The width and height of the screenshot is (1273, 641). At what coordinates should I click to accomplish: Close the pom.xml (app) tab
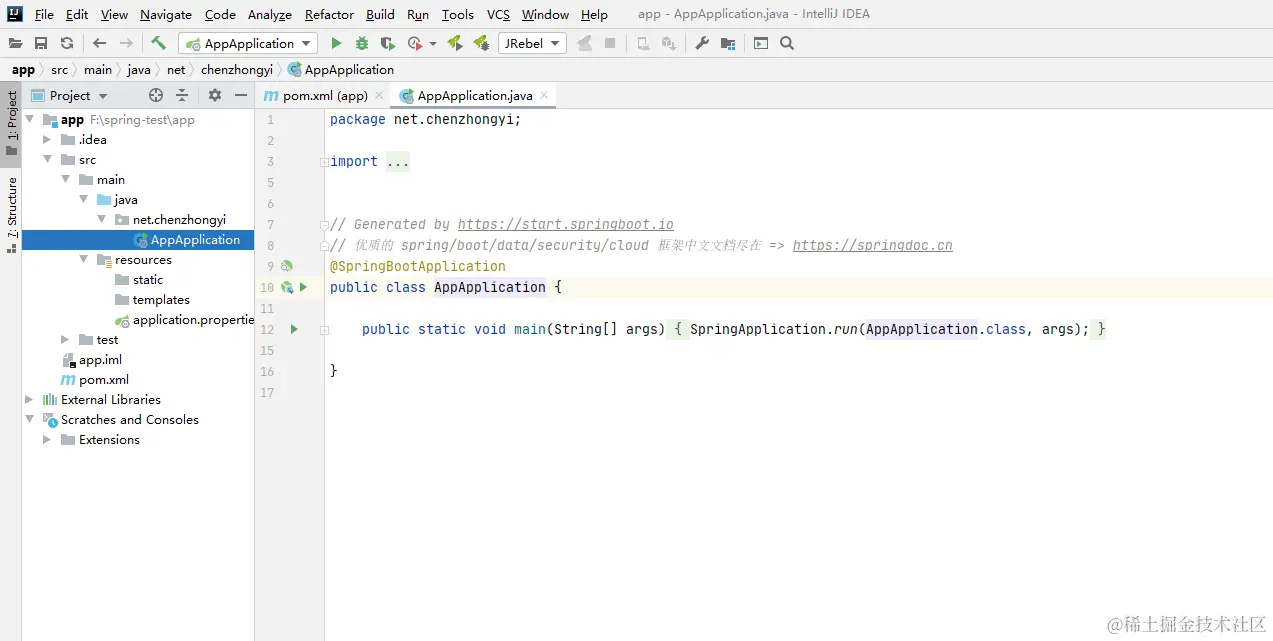(379, 96)
